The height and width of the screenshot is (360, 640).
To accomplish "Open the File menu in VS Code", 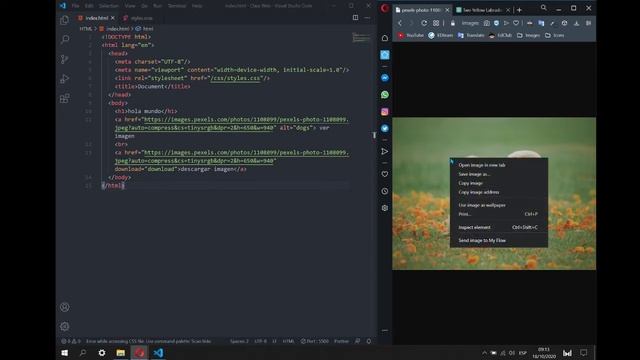I will pos(76,6).
